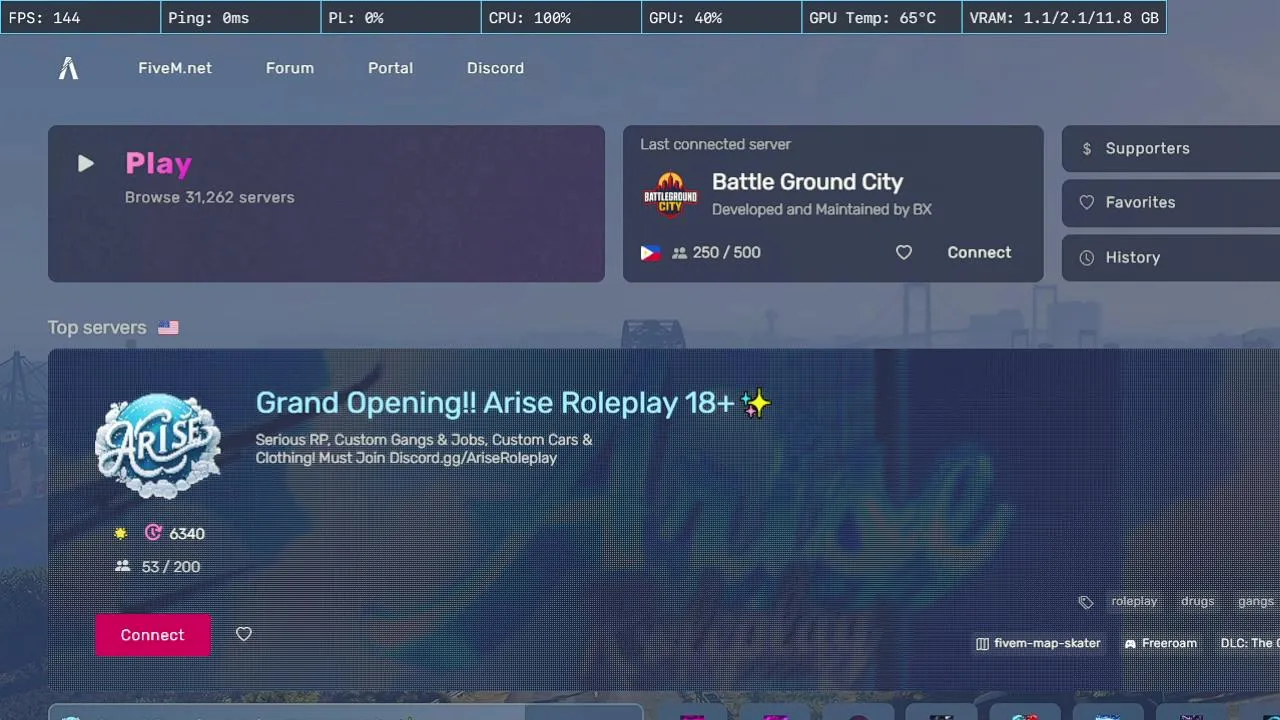Click the PL: 0% overlay readout
1280x720 pixels.
pyautogui.click(x=401, y=17)
